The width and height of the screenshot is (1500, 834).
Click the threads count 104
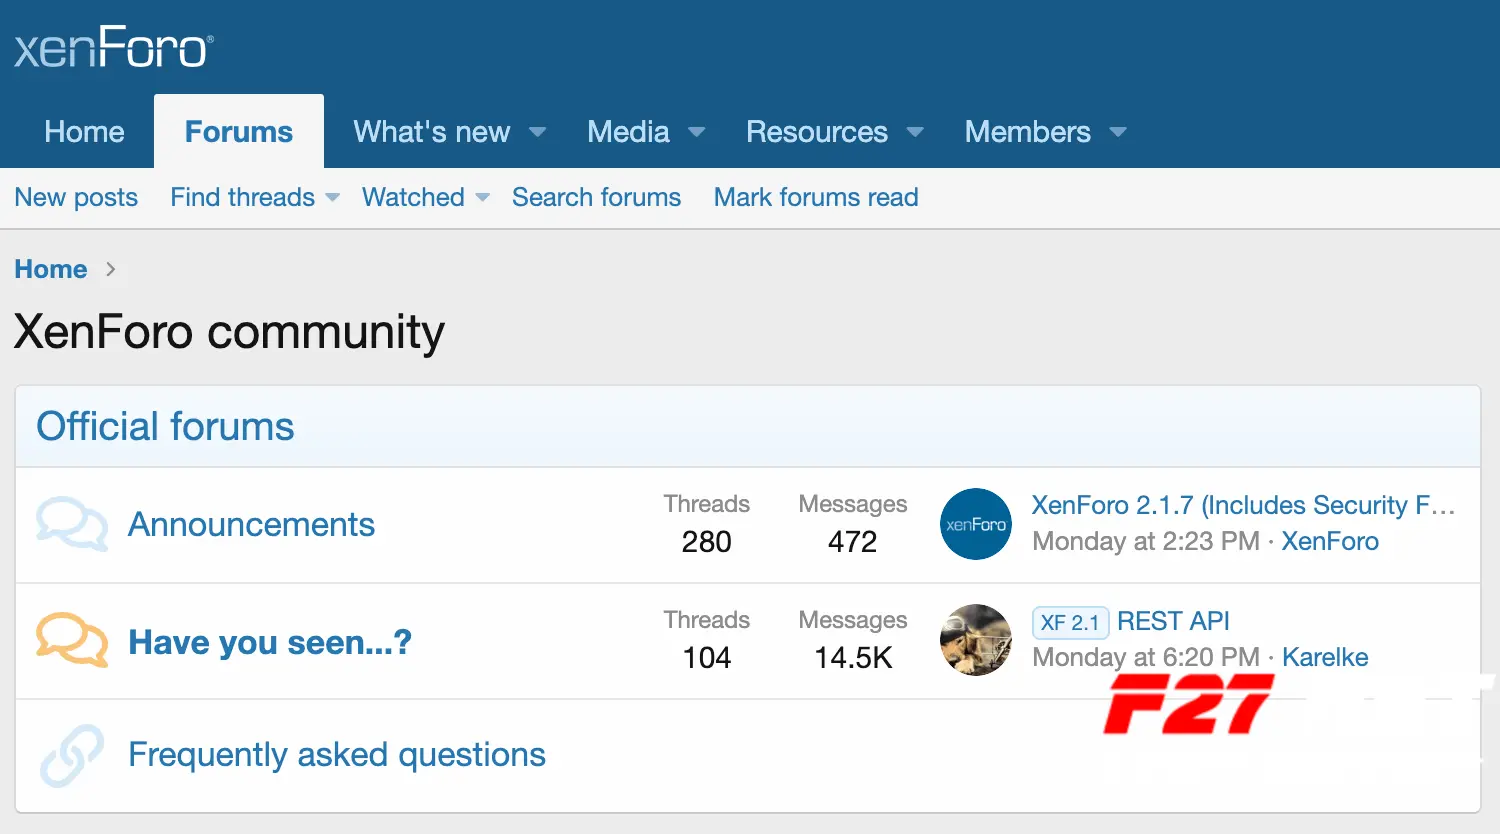pyautogui.click(x=707, y=657)
